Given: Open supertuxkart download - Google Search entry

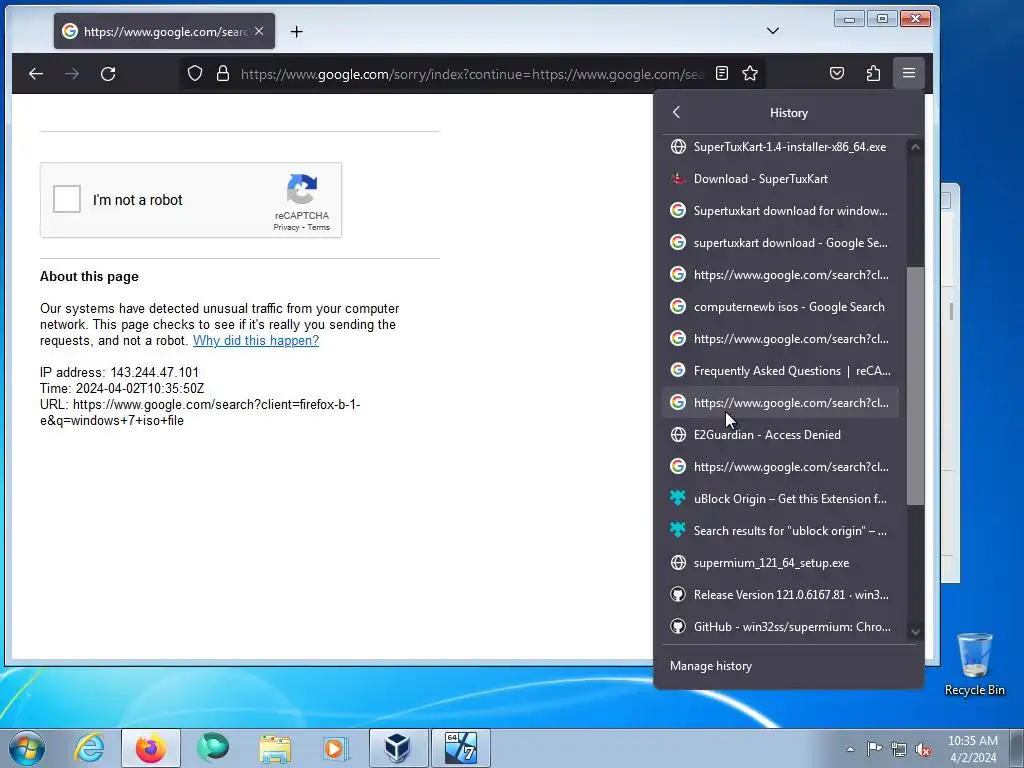Looking at the screenshot, I should point(780,243).
